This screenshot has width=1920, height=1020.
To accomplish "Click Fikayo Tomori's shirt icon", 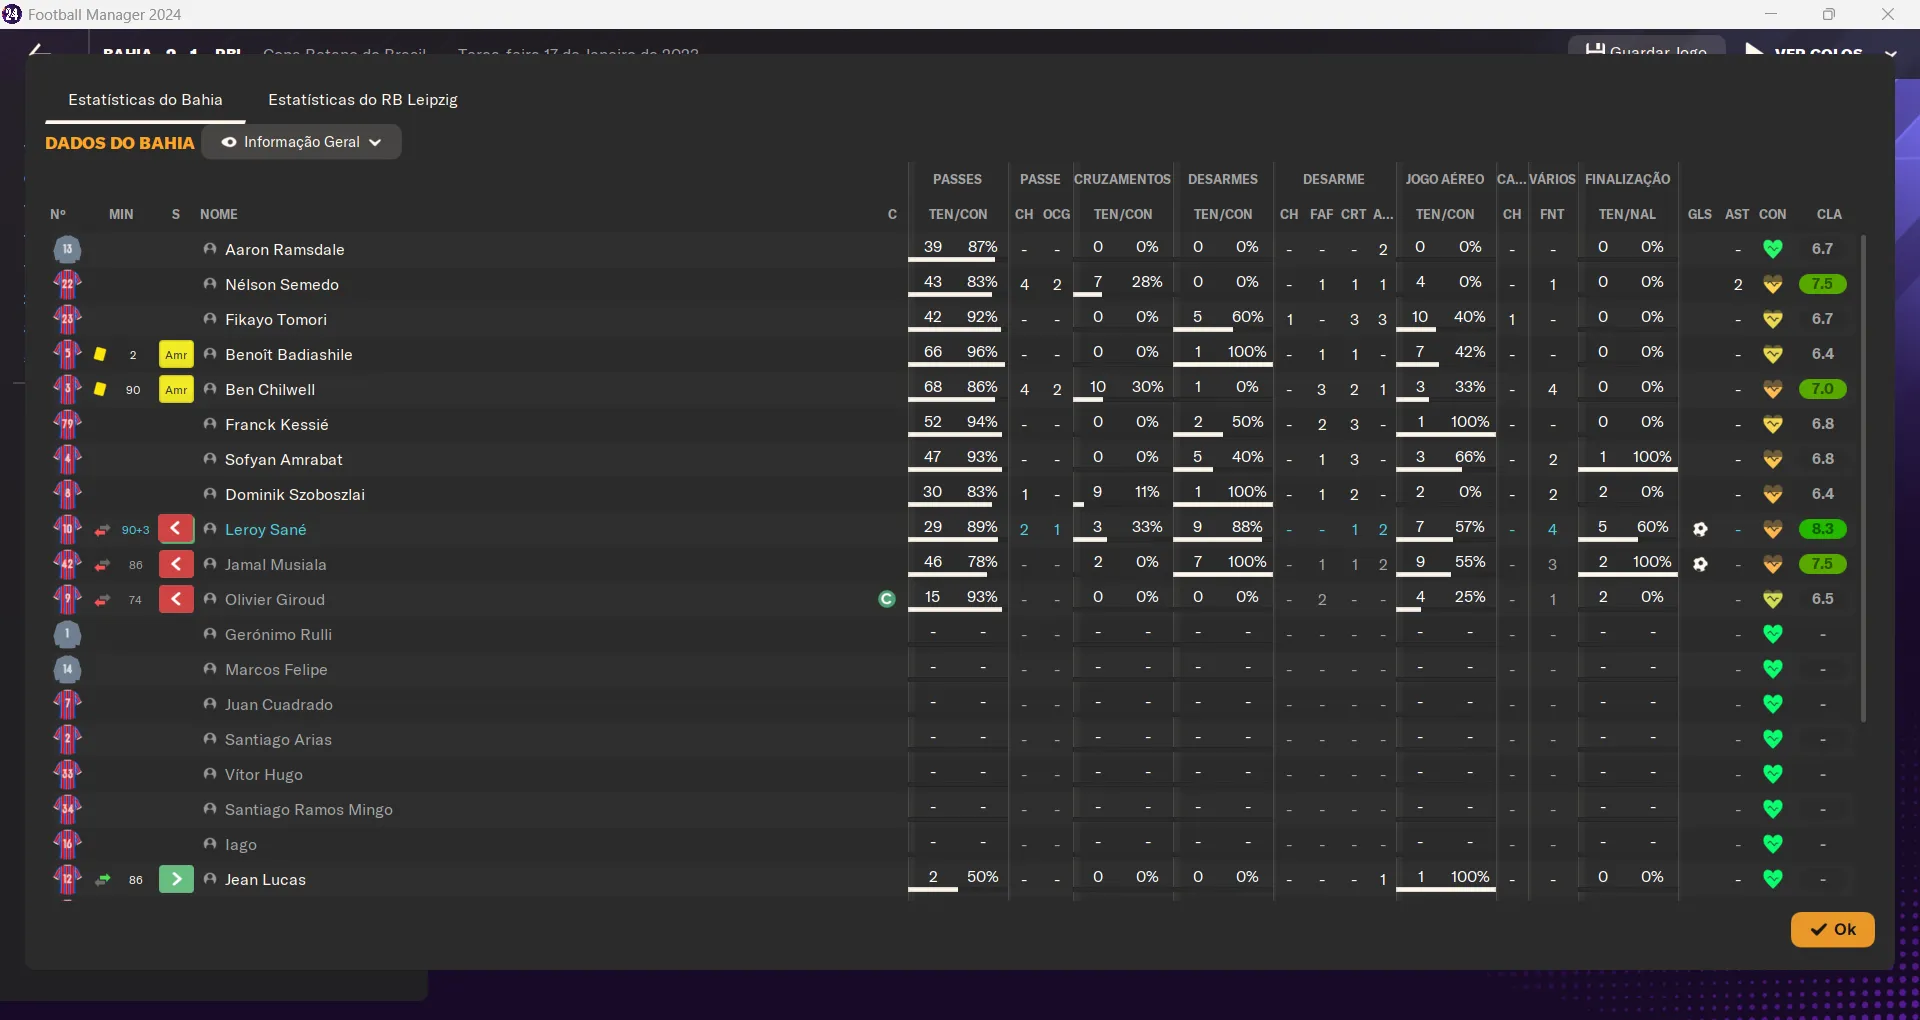I will (x=67, y=319).
